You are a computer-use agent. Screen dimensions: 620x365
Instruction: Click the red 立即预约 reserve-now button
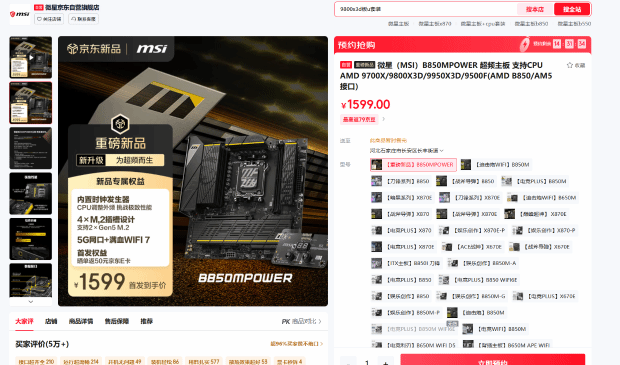coord(493,360)
